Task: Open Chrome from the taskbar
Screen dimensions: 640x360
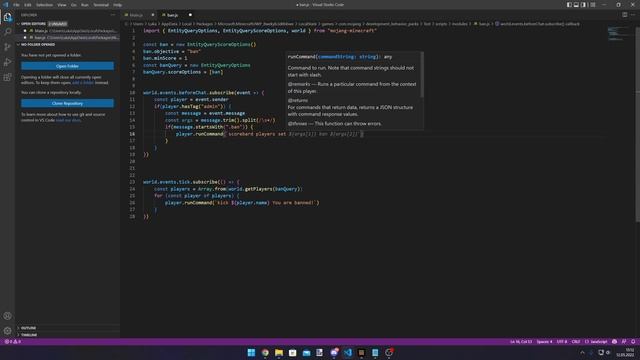Action: 265,353
